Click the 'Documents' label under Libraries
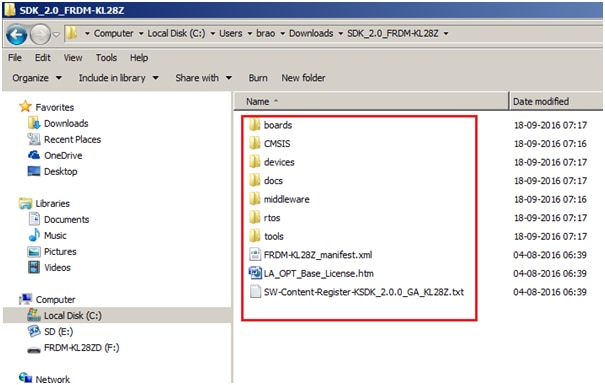605x385 pixels. coord(66,220)
